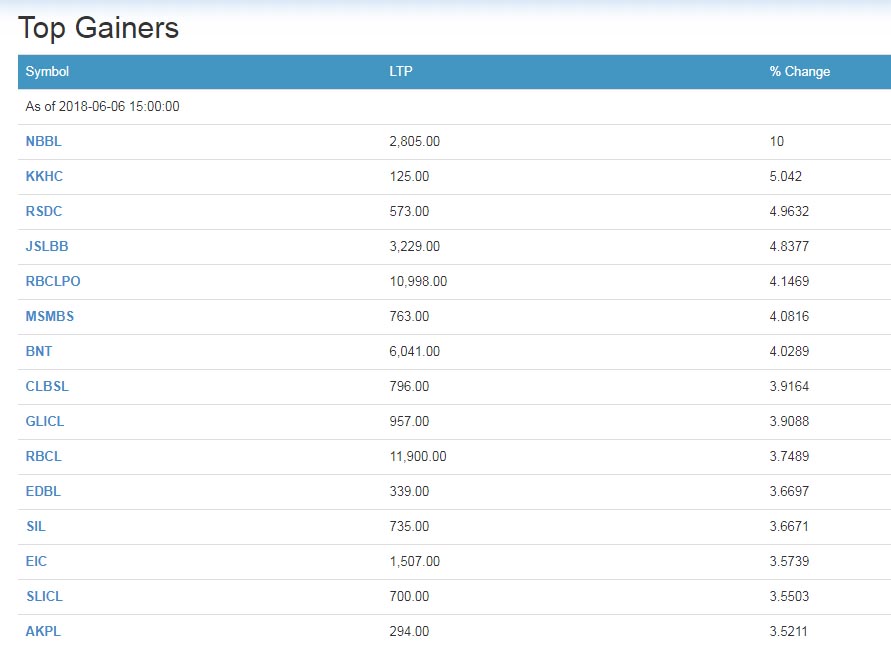Select the EIC symbol link
Screen dimensions: 891x648
(36, 562)
